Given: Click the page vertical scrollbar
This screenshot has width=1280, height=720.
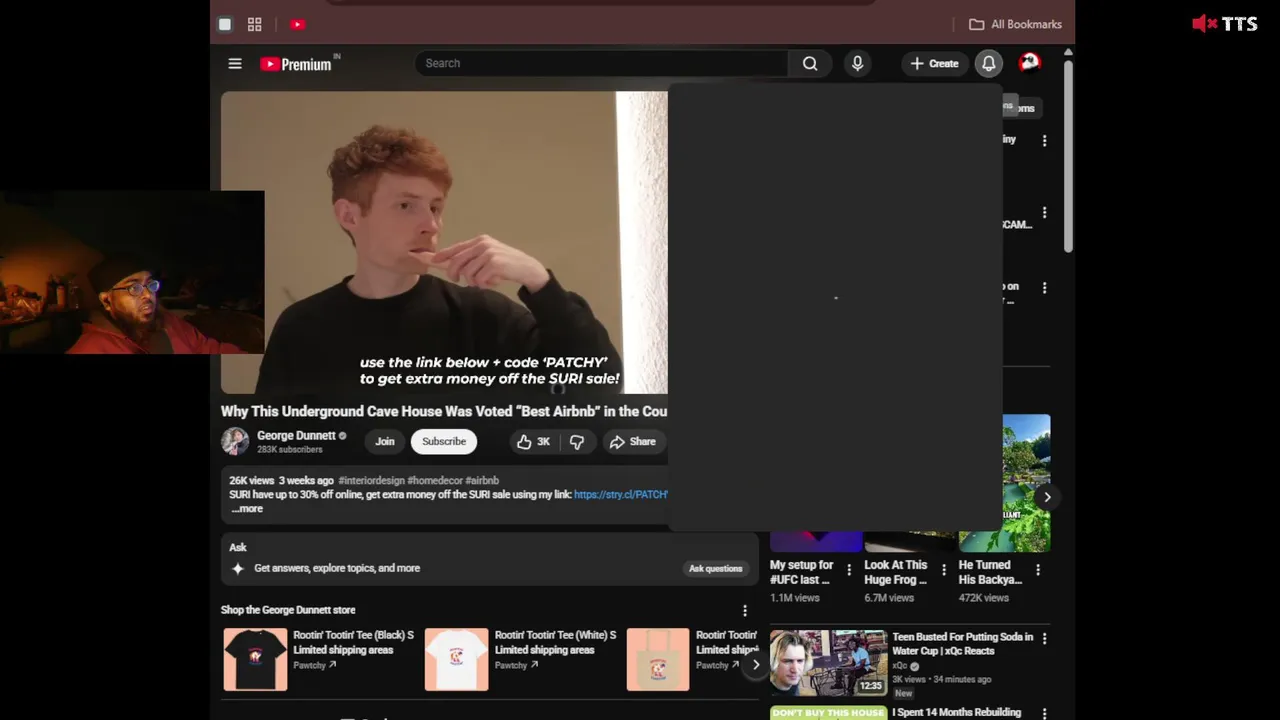Looking at the screenshot, I should click(1068, 155).
